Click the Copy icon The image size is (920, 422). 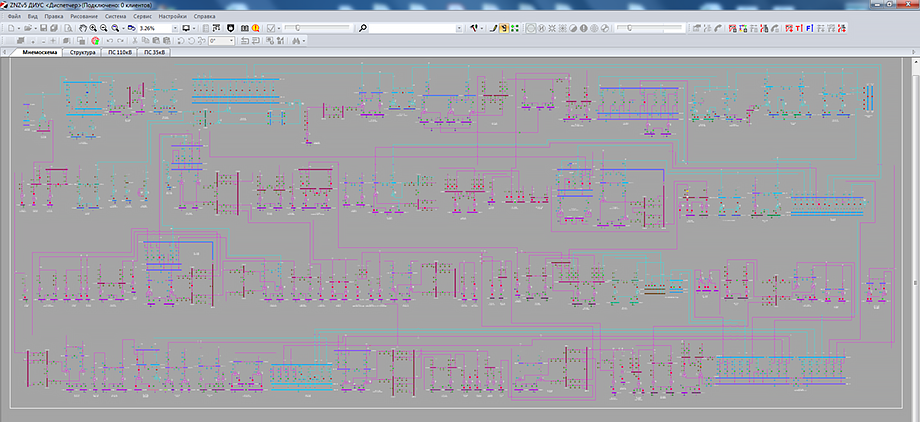pos(146,40)
